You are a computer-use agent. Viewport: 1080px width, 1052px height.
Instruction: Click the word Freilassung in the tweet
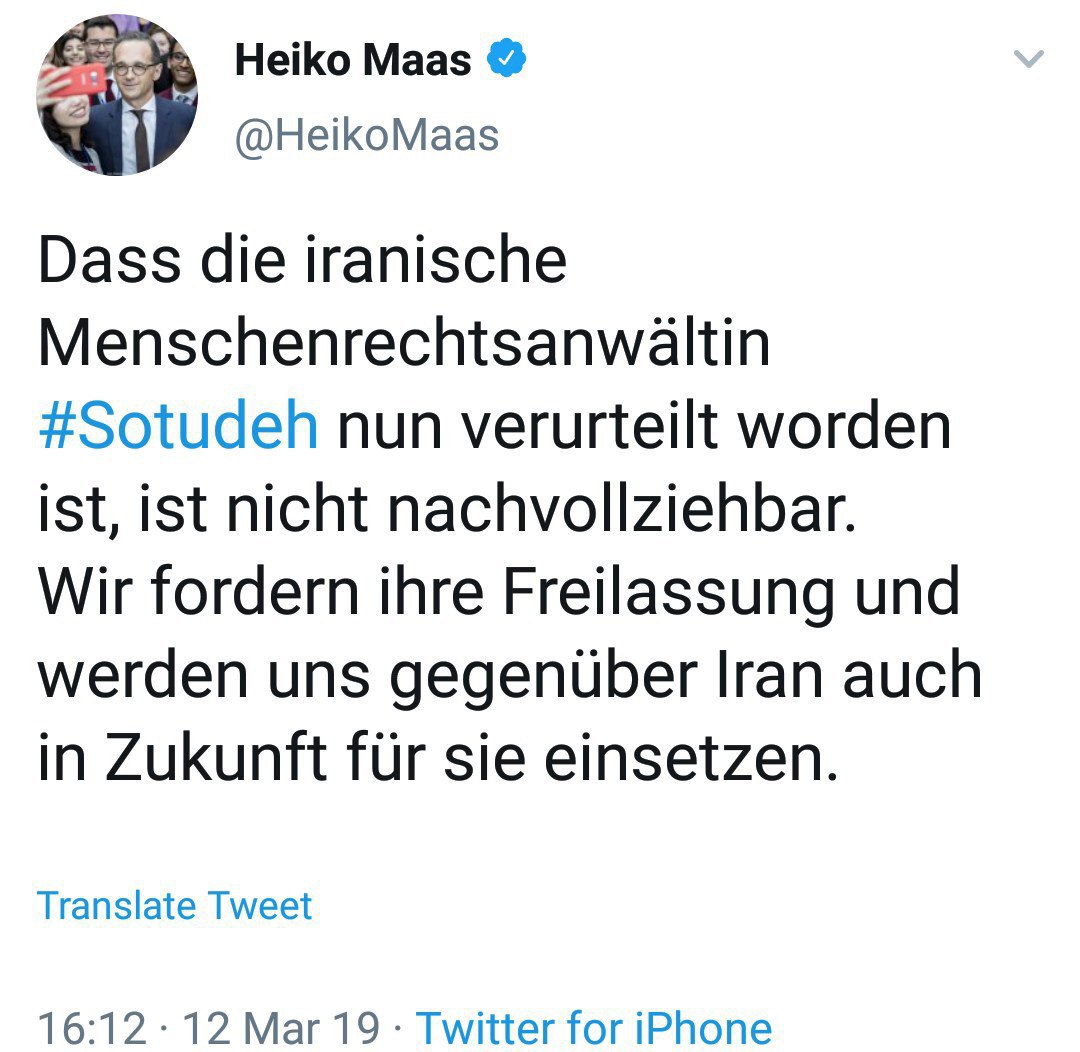tap(667, 592)
